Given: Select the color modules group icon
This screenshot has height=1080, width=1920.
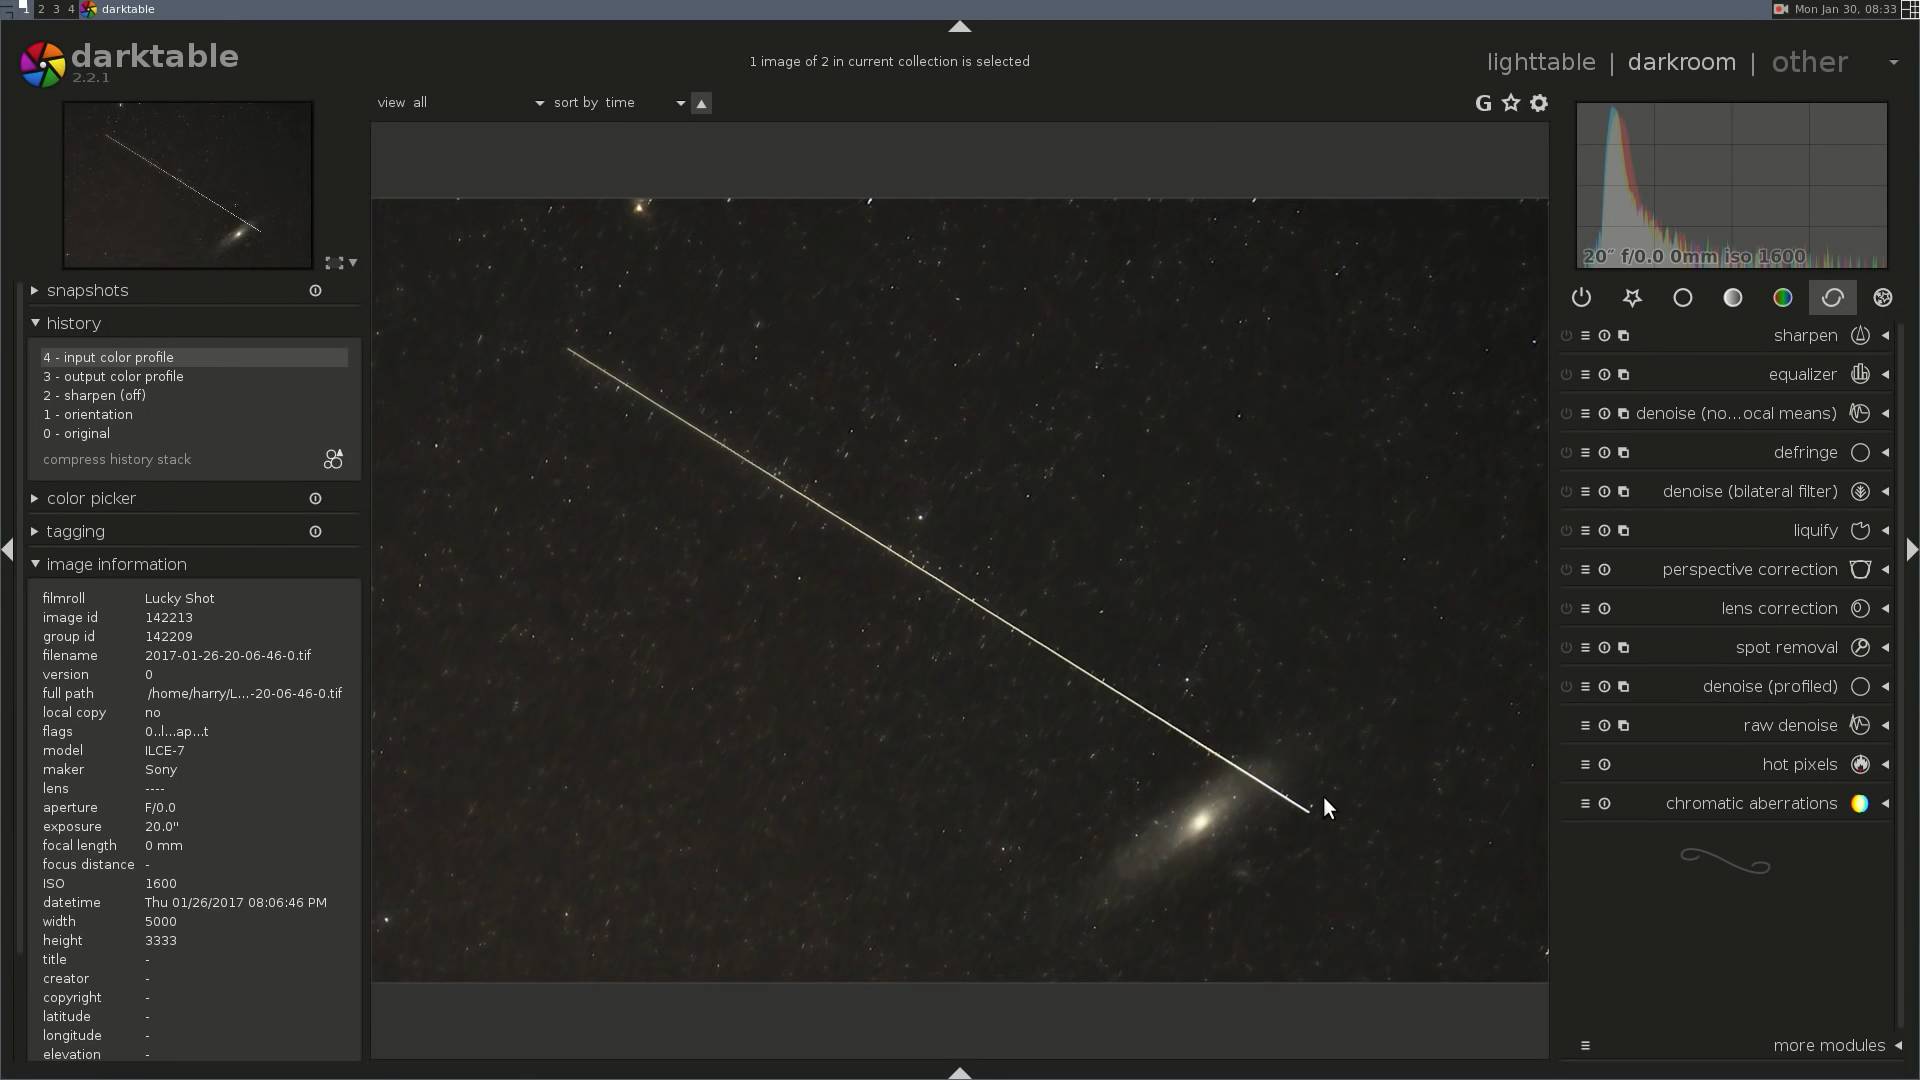Looking at the screenshot, I should click(1782, 298).
